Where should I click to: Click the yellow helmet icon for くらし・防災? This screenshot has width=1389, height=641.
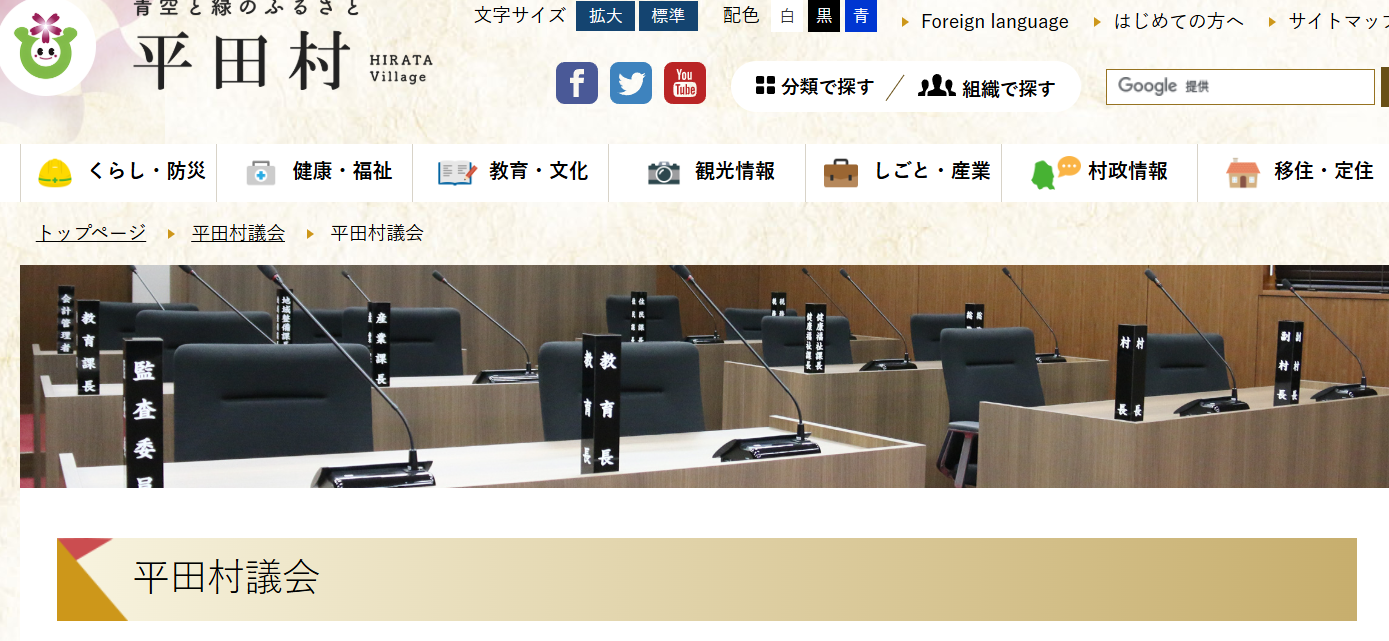[55, 173]
